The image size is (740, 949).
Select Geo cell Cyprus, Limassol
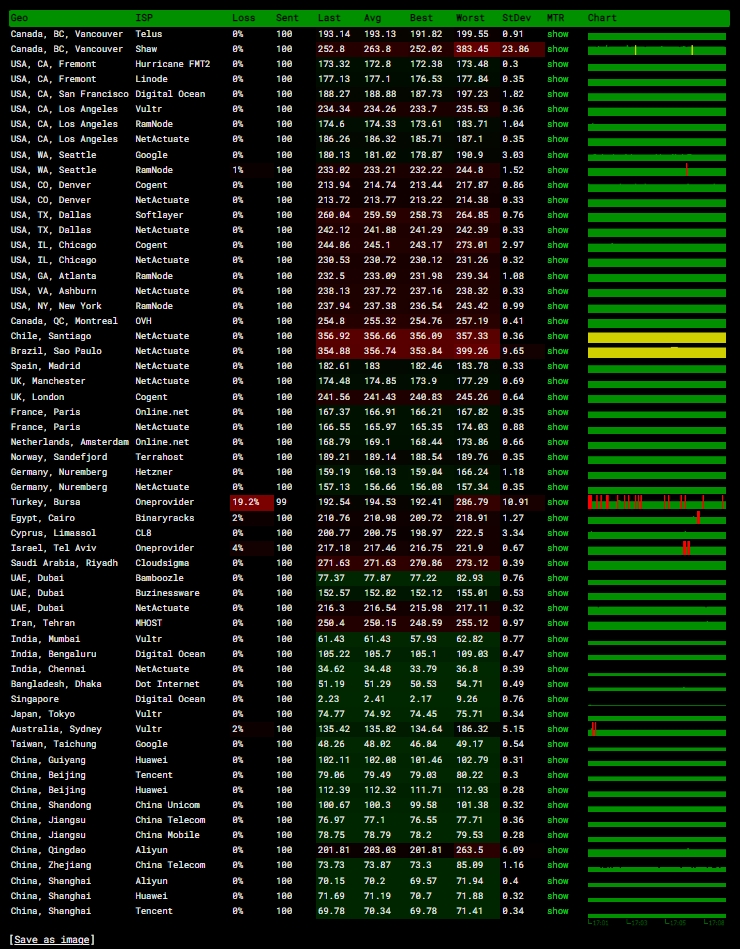pyautogui.click(x=53, y=533)
